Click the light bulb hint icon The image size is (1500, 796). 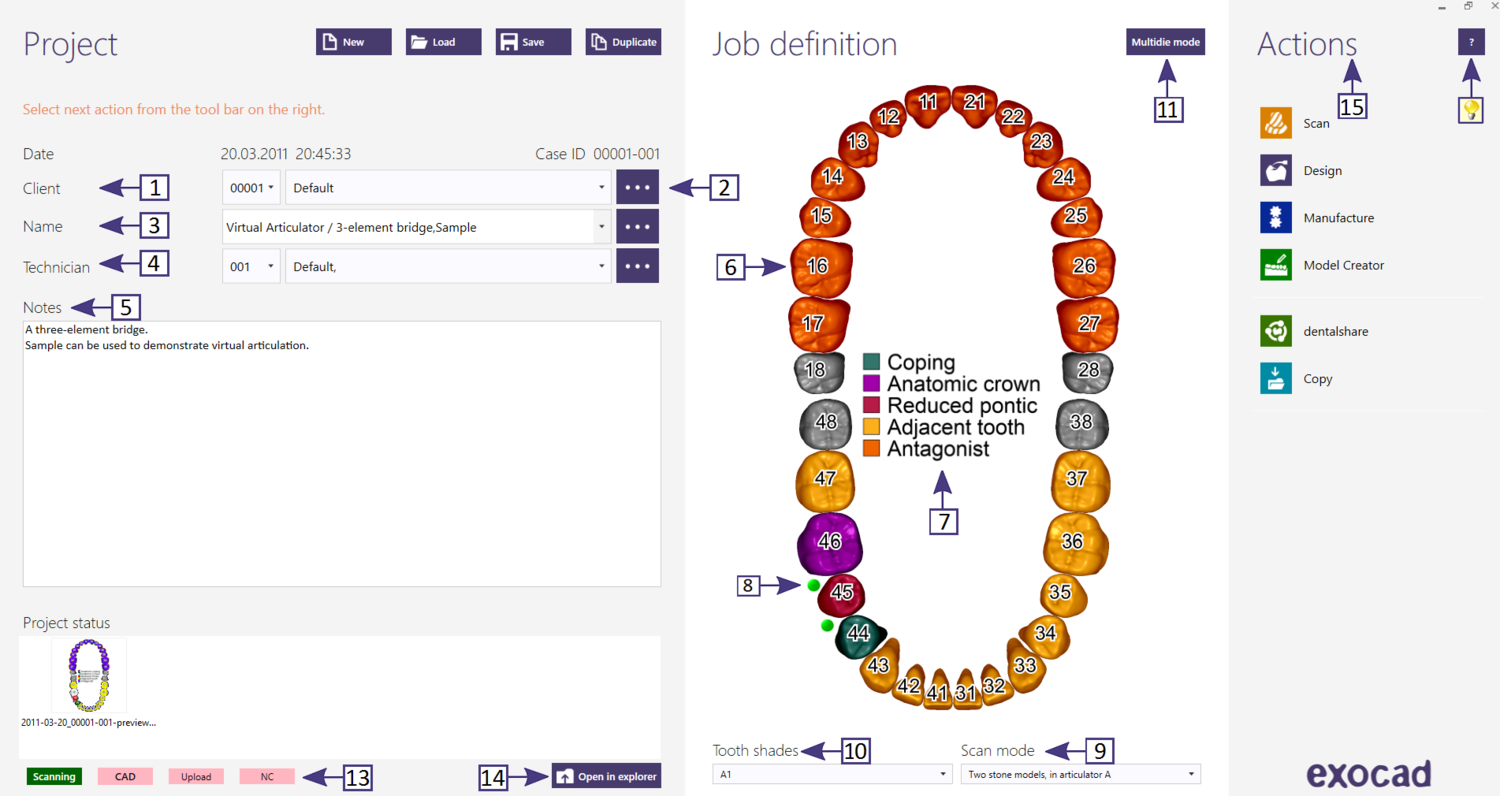(x=1470, y=110)
